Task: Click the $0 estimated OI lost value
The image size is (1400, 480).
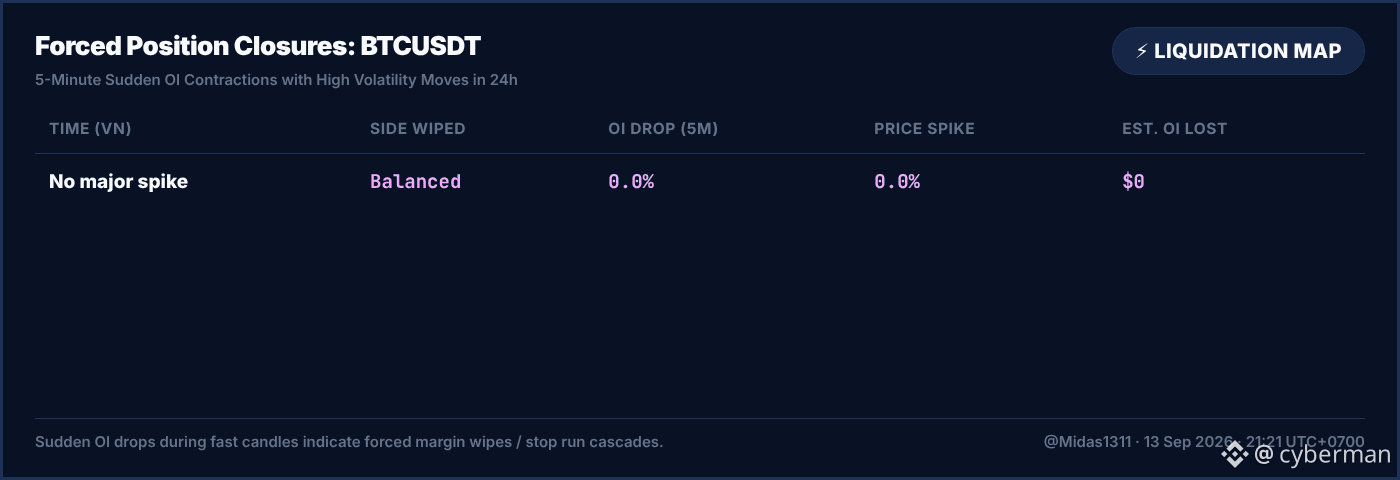Action: pos(1133,182)
